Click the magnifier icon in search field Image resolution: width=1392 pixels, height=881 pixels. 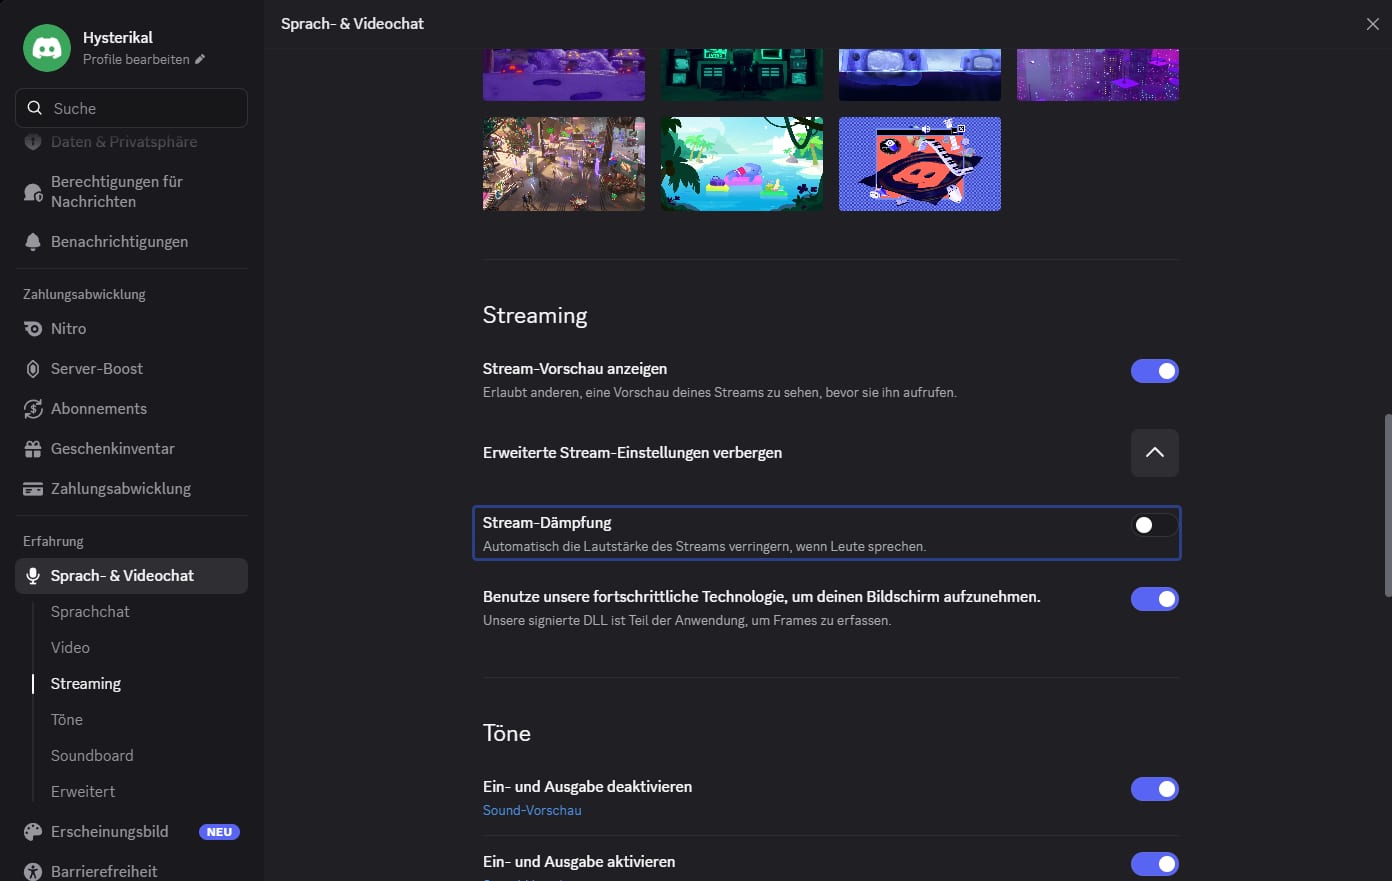point(35,108)
